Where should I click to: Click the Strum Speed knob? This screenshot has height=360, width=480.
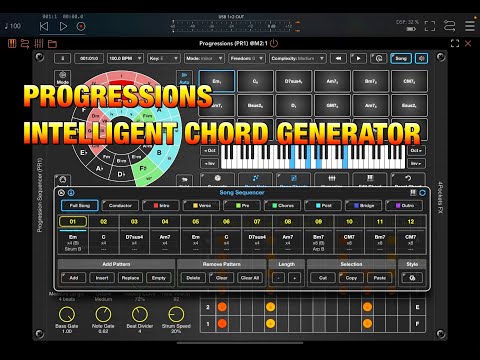[x=176, y=314]
